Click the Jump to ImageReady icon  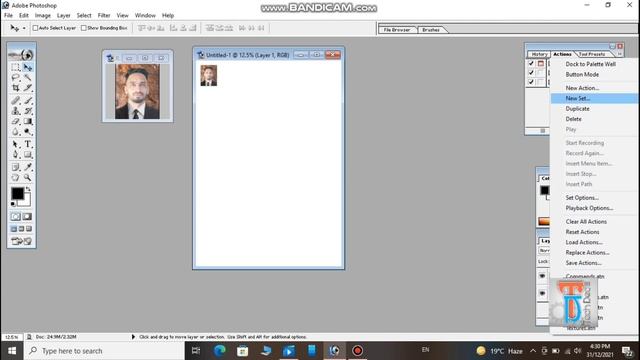tap(21, 241)
